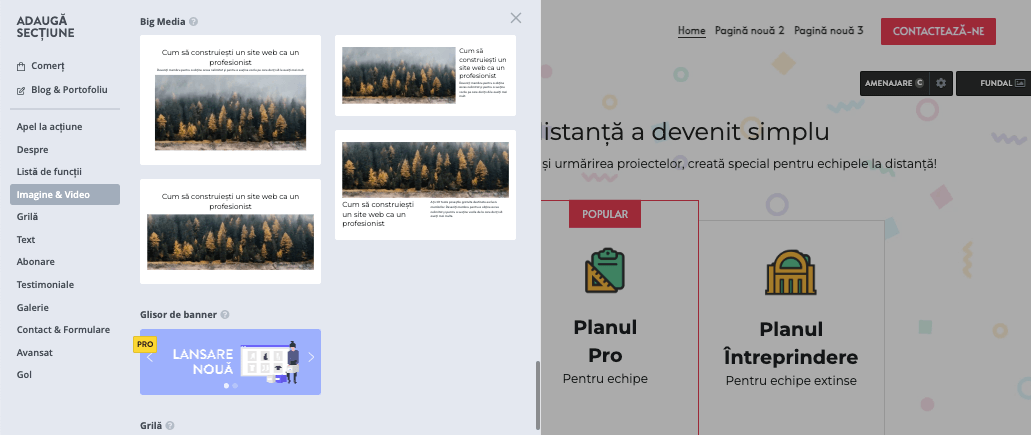Click the Planul Pro heading
1031x435 pixels.
tap(605, 341)
